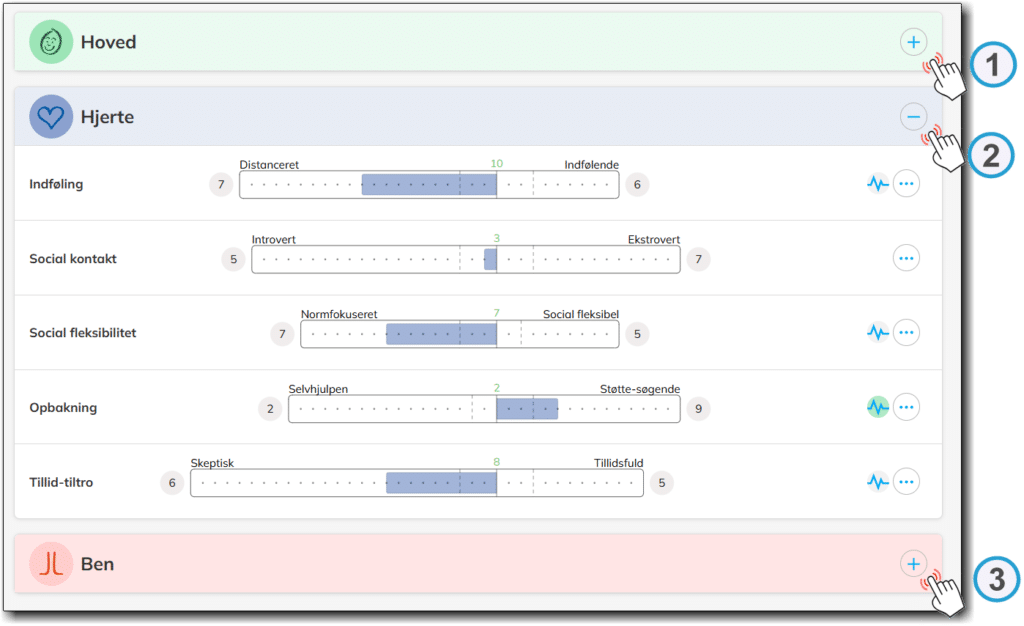1024x626 pixels.
Task: Click the Ben section title
Action: tap(97, 564)
